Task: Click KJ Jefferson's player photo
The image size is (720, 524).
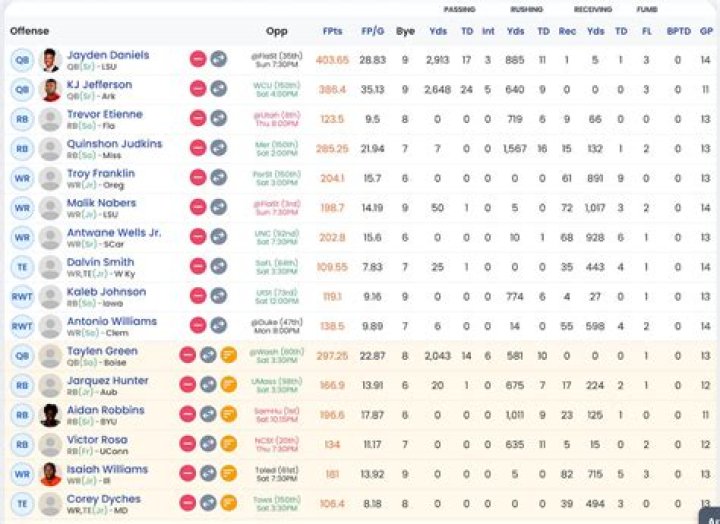Action: (50, 90)
